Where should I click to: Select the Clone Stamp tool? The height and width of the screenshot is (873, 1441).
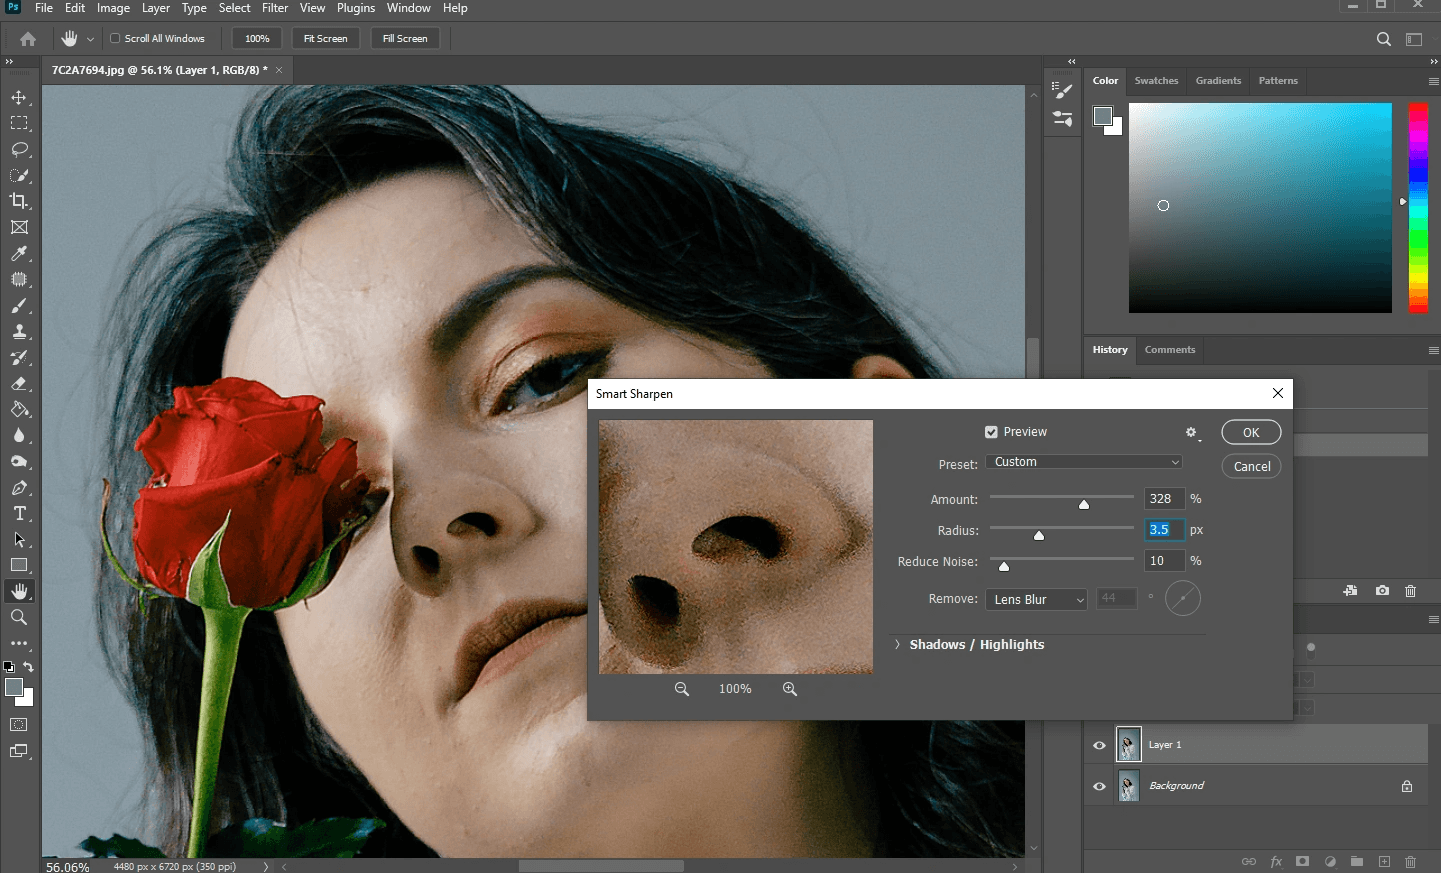tap(19, 332)
